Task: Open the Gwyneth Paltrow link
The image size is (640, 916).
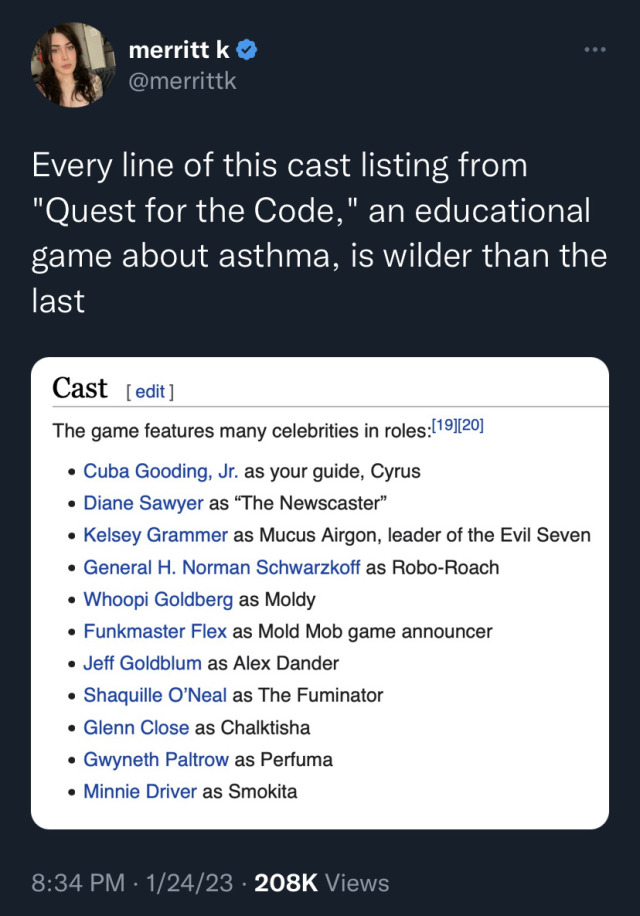Action: tap(156, 759)
